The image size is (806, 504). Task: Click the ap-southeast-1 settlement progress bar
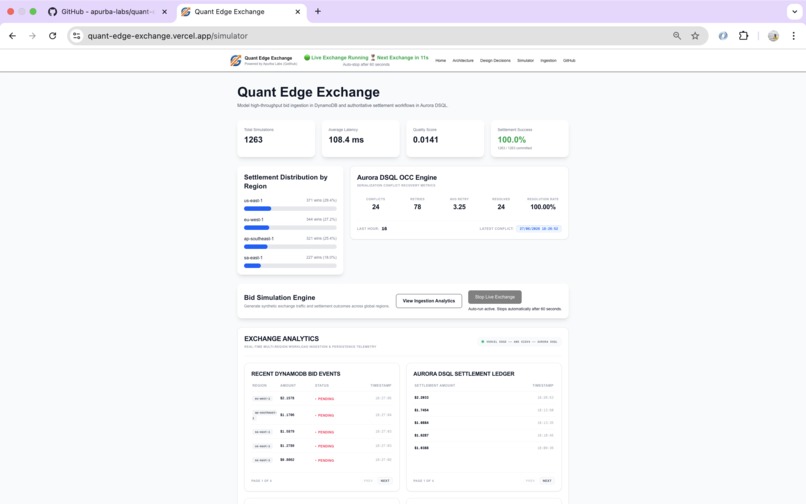(x=290, y=247)
